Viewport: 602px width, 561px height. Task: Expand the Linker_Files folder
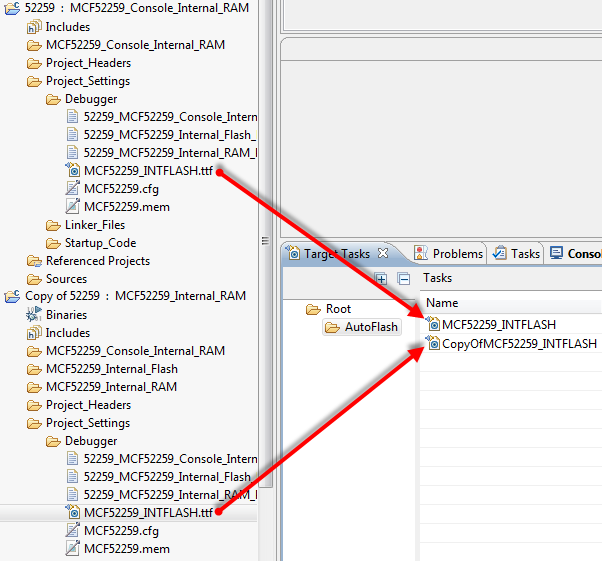94,225
